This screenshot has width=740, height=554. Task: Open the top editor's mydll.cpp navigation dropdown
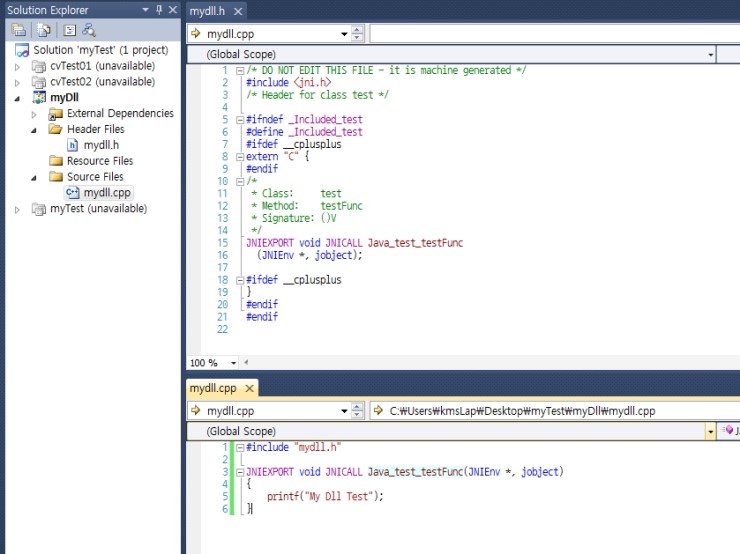point(344,34)
